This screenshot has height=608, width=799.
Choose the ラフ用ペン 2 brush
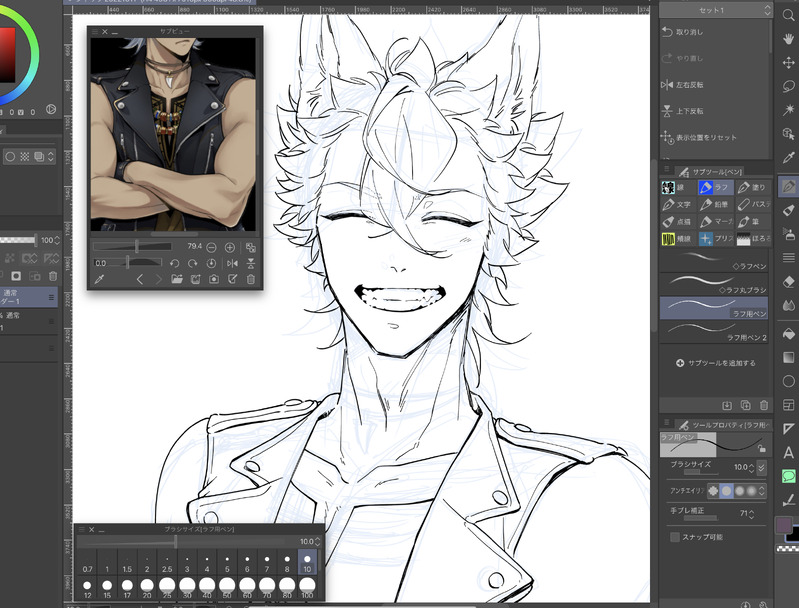(x=714, y=331)
